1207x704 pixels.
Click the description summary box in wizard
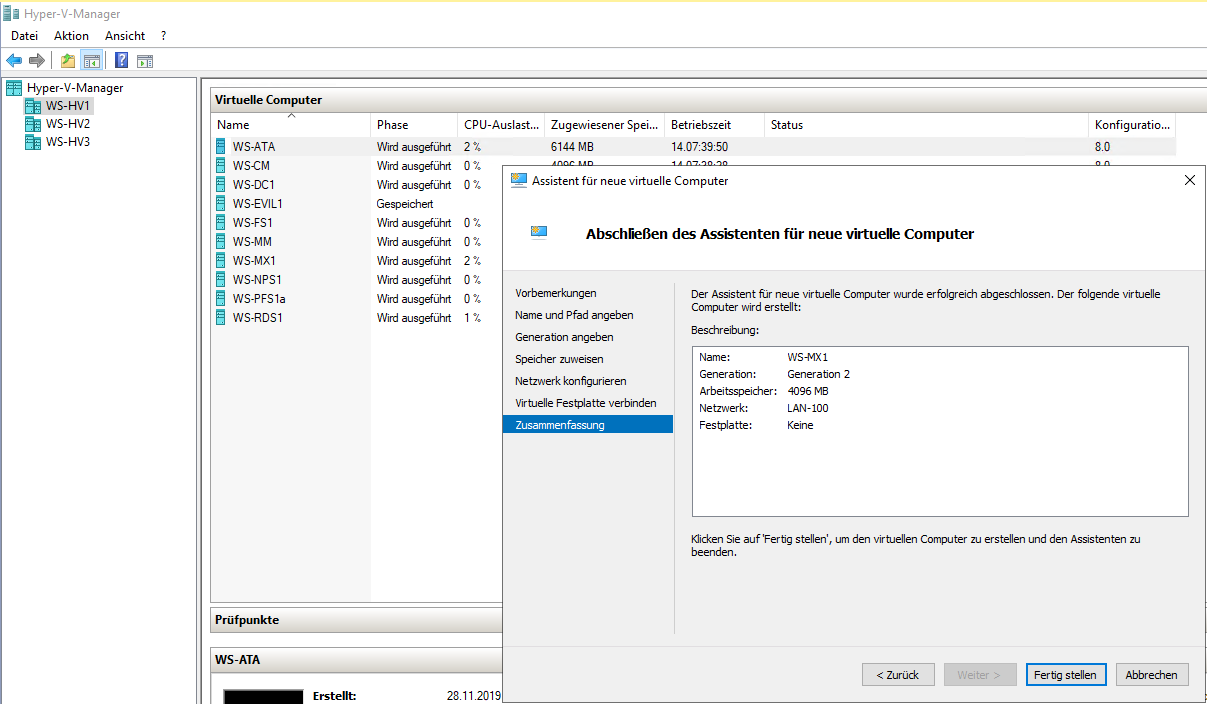click(940, 431)
